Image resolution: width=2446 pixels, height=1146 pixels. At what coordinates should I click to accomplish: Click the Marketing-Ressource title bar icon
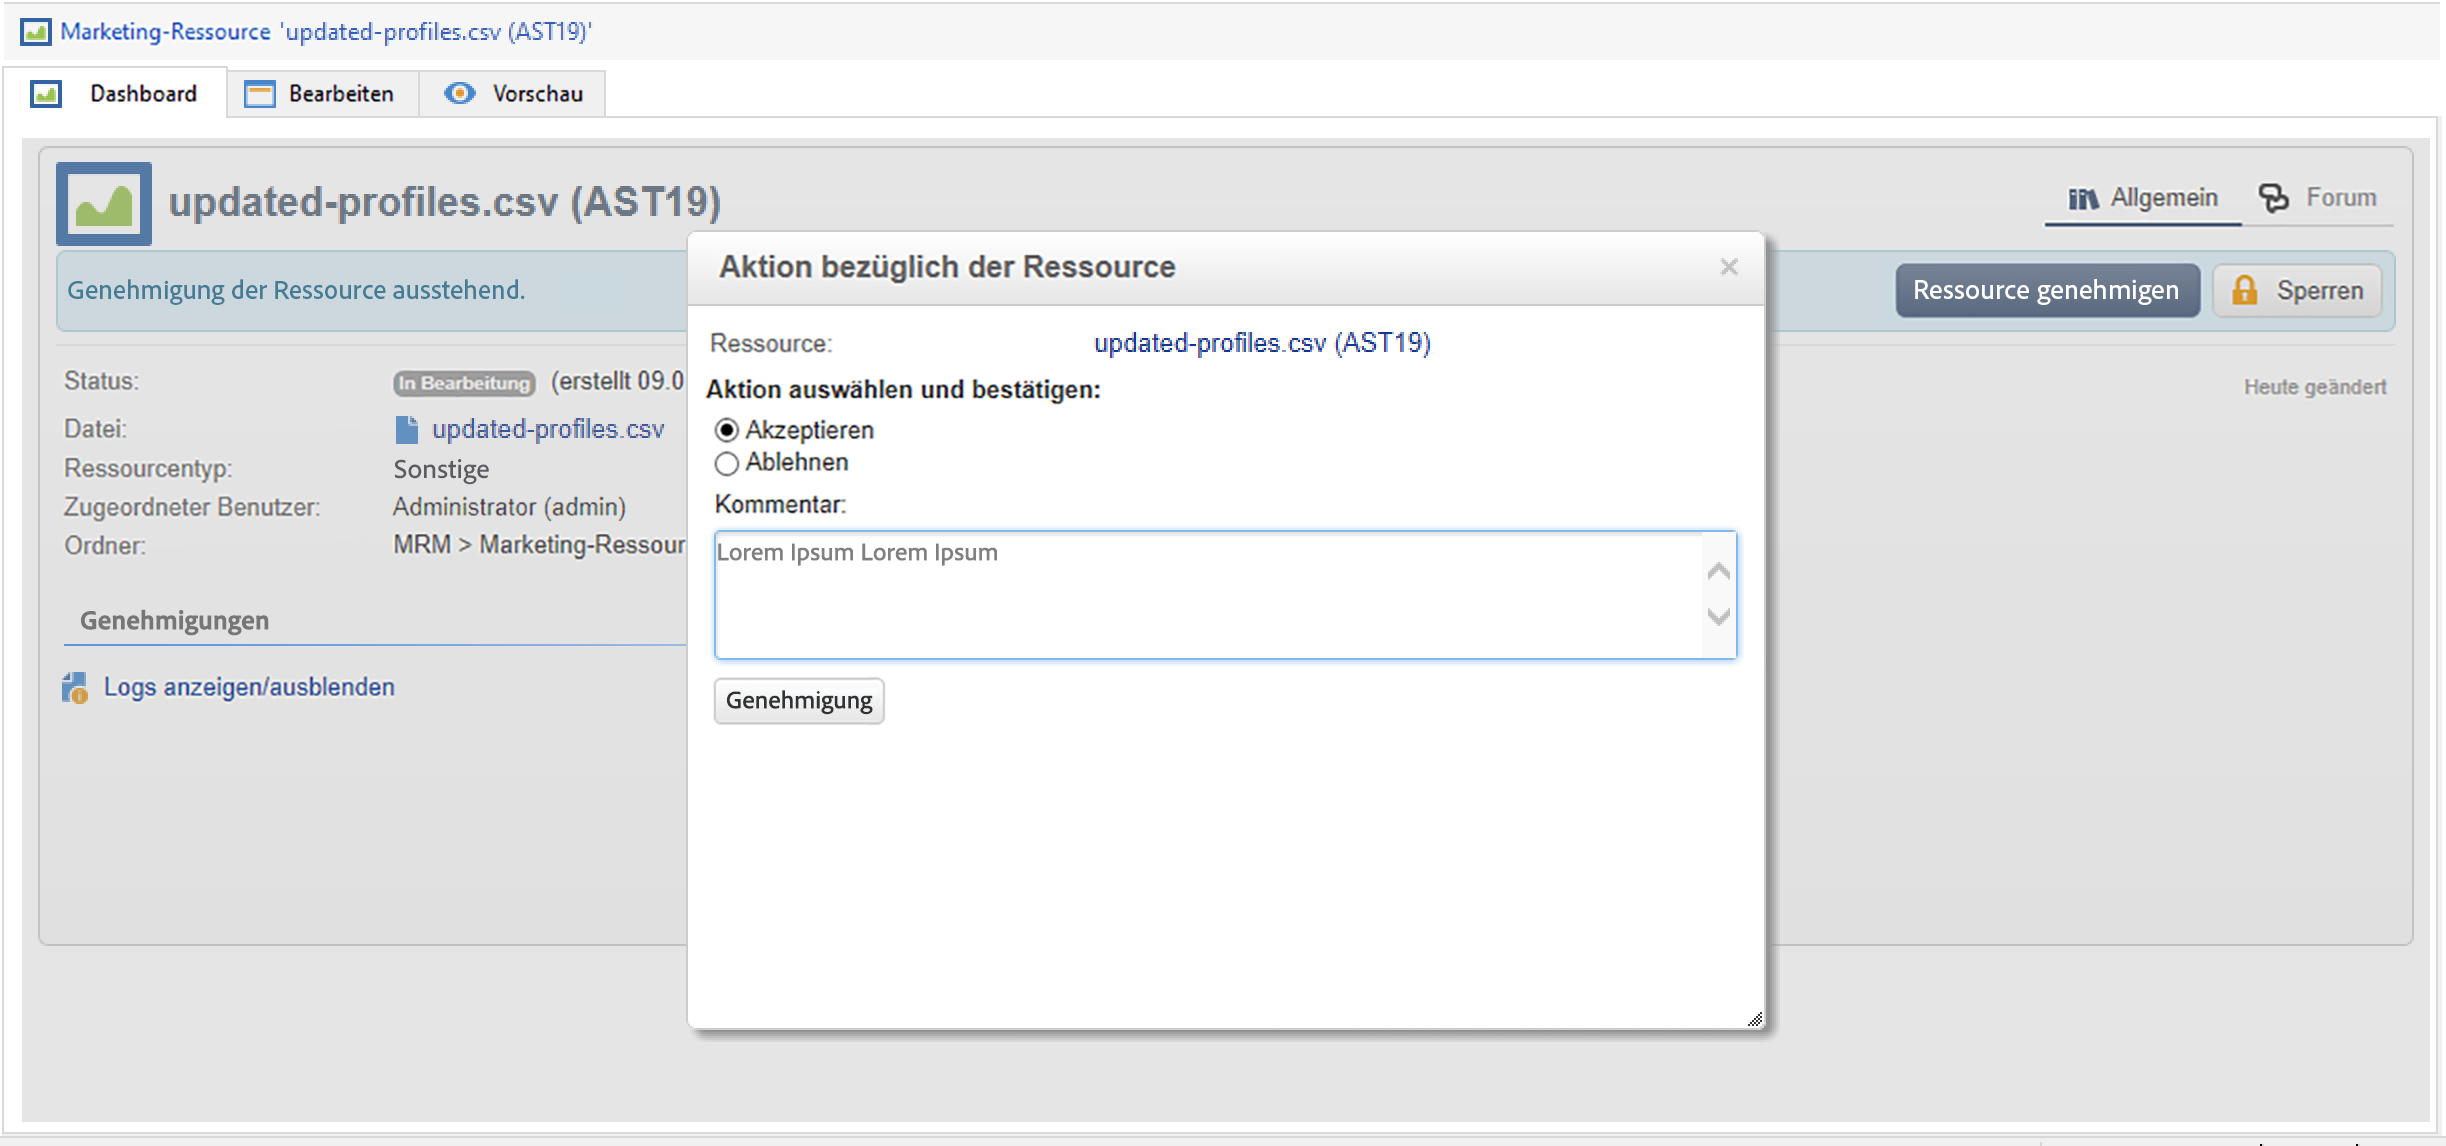click(x=36, y=32)
